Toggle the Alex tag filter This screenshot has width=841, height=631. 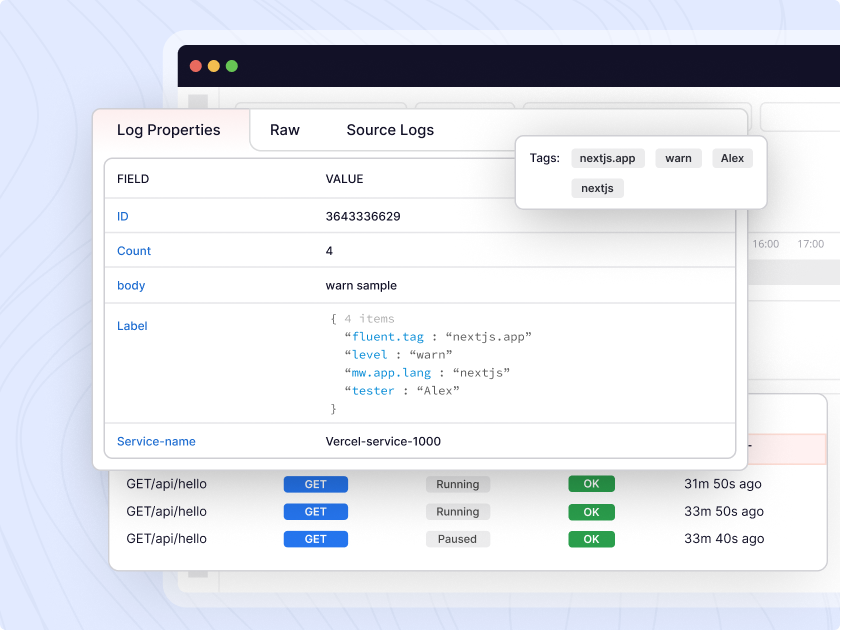coord(732,157)
